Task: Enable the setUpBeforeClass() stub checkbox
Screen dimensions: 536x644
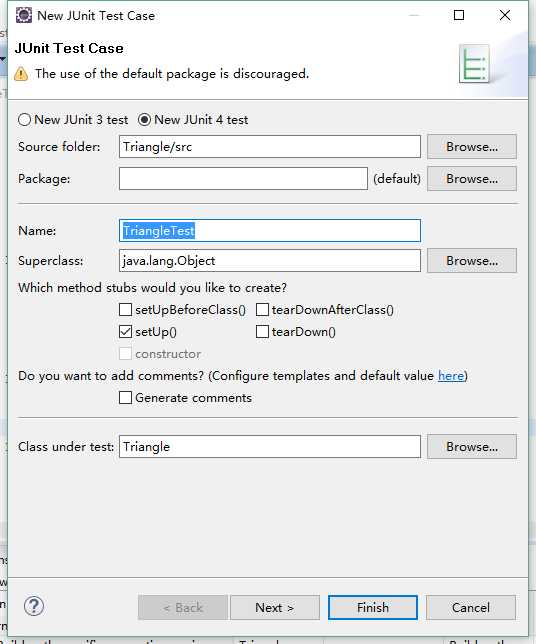Action: pos(125,309)
